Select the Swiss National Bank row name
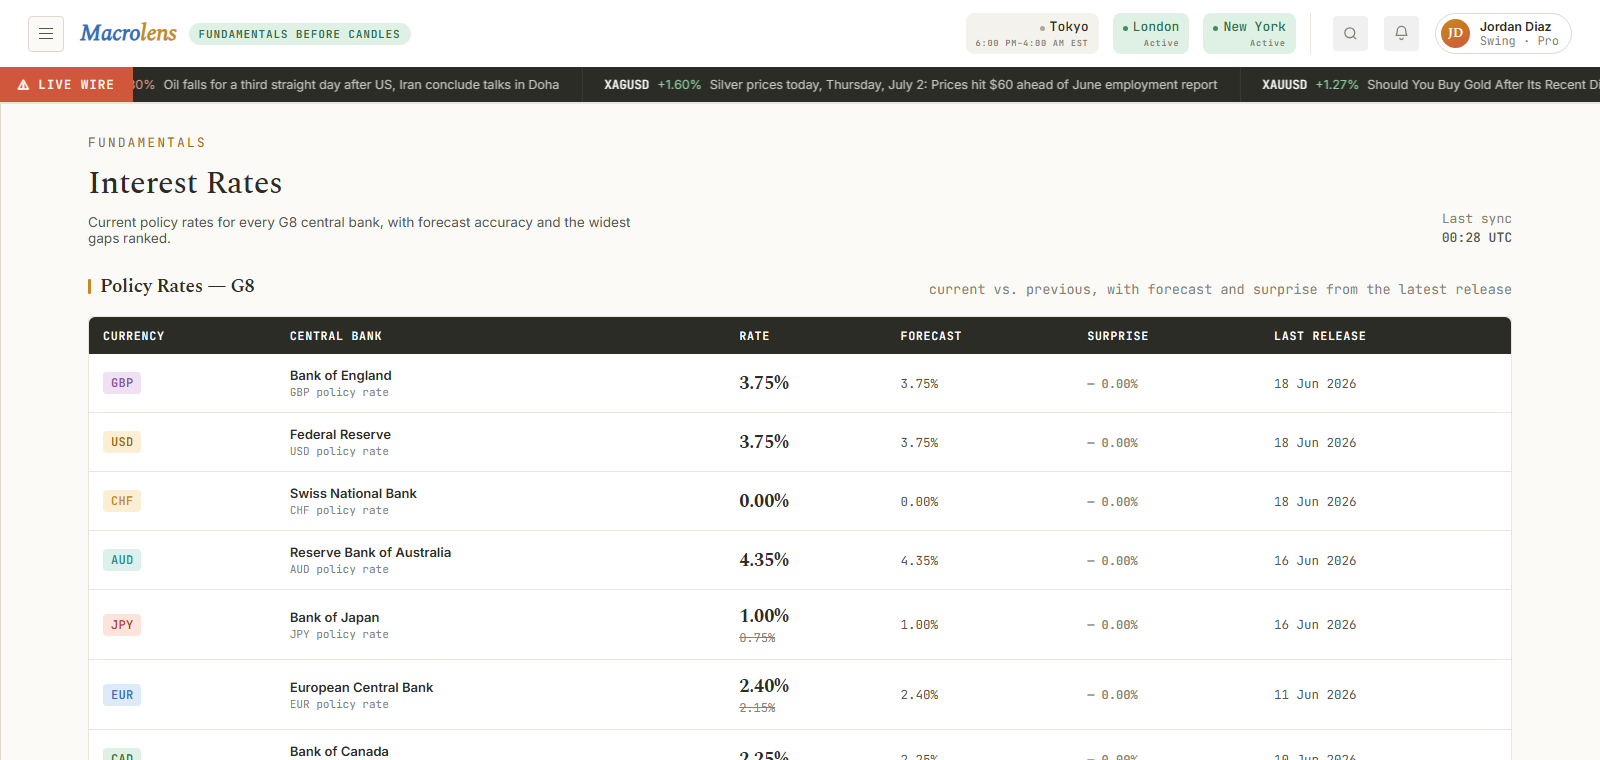This screenshot has width=1600, height=760. (353, 494)
